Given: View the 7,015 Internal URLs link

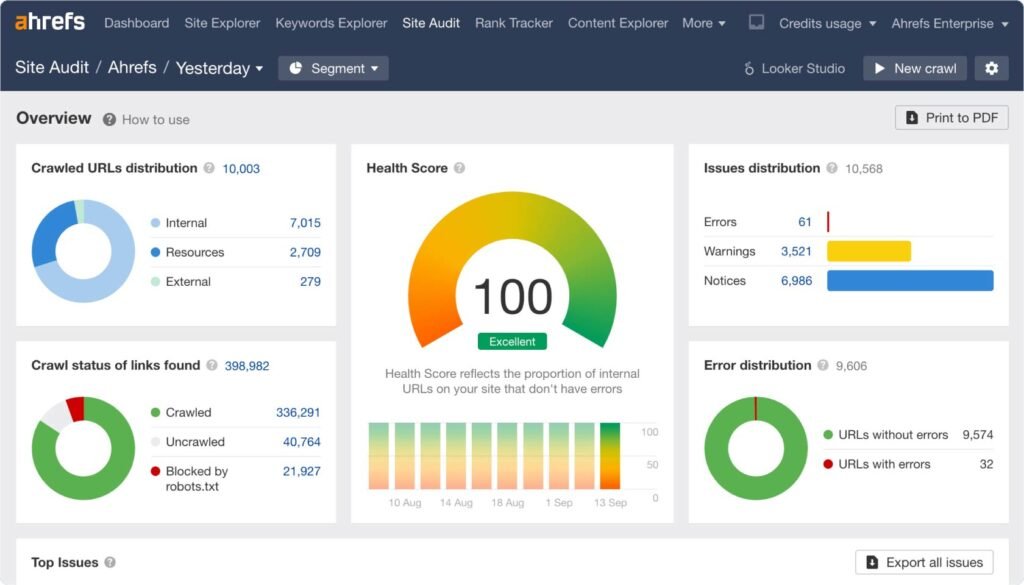Looking at the screenshot, I should [x=307, y=222].
